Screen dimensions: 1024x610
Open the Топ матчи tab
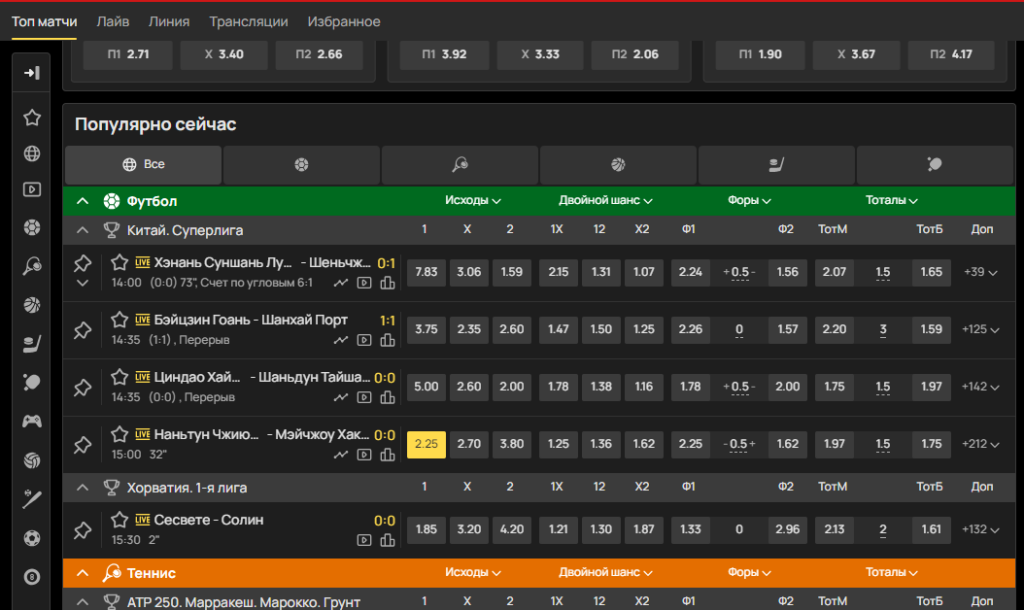click(44, 22)
